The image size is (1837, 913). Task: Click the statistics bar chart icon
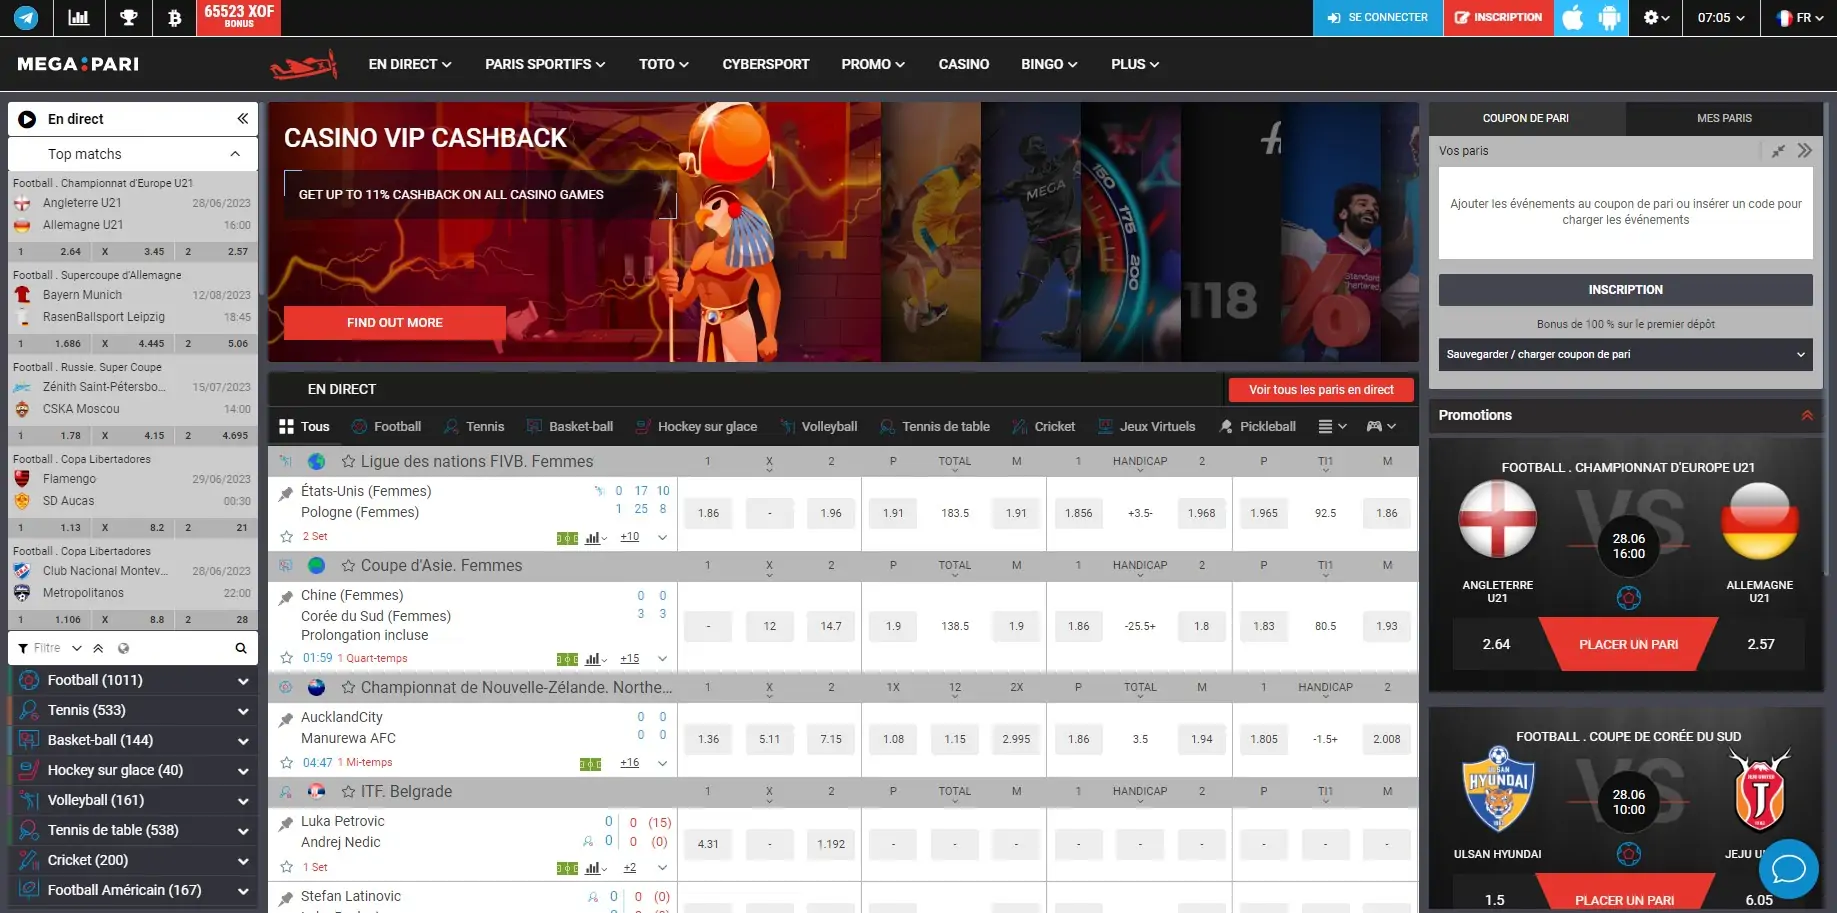78,18
